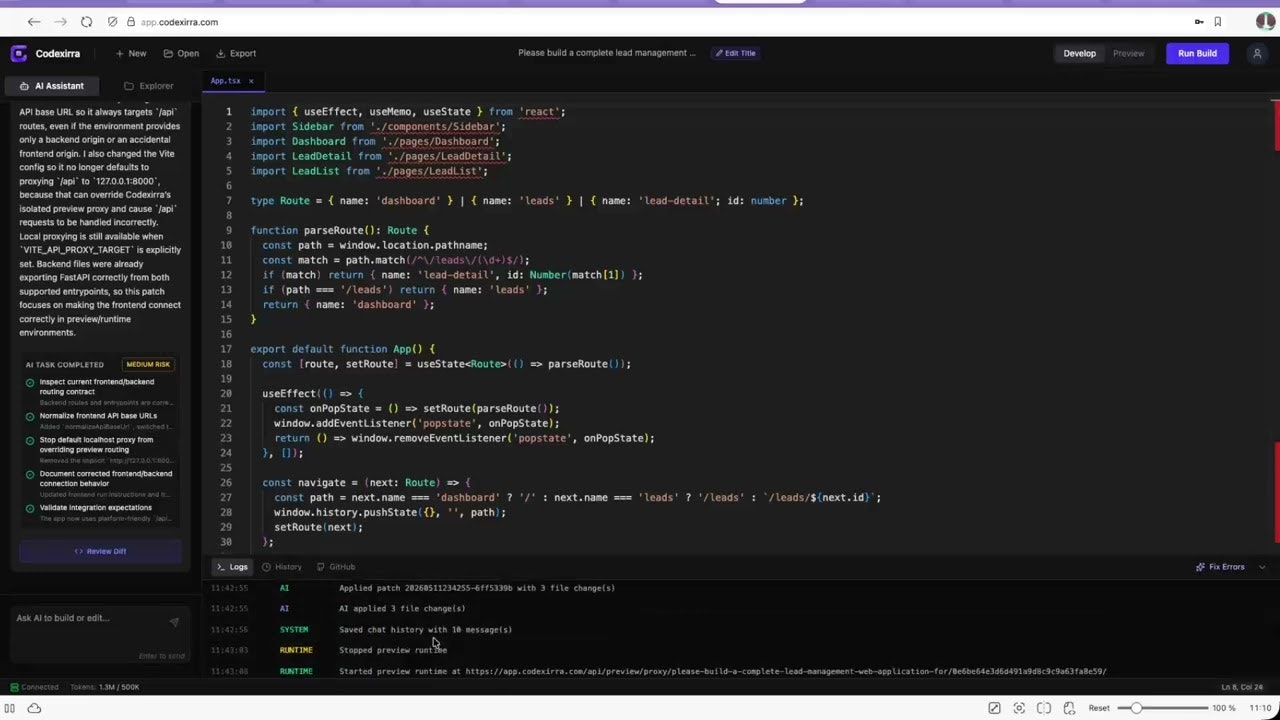The image size is (1280, 720).
Task: Open the Explorer tab
Action: click(x=149, y=86)
